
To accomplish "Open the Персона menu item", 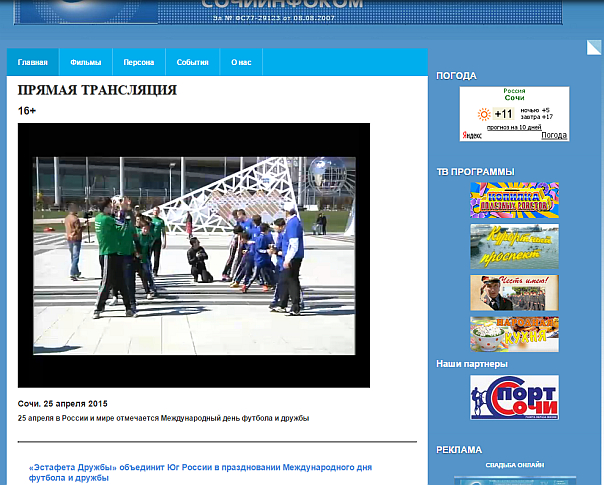I will pyautogui.click(x=138, y=62).
